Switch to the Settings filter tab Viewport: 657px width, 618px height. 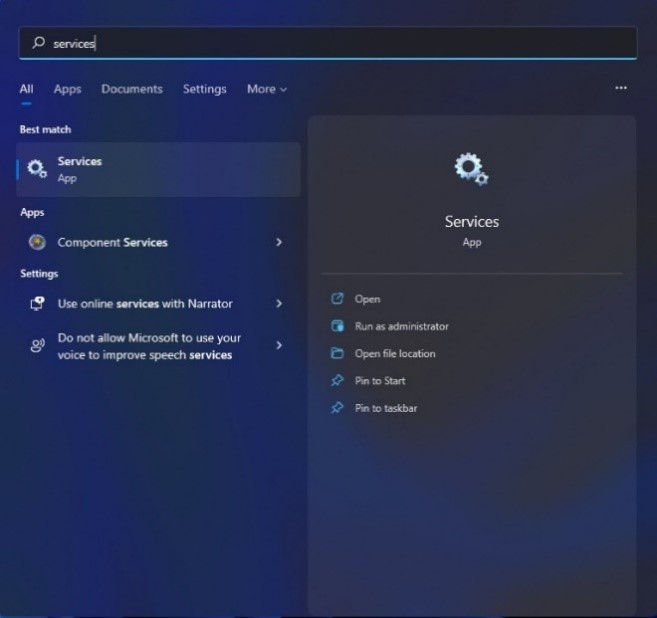tap(204, 89)
